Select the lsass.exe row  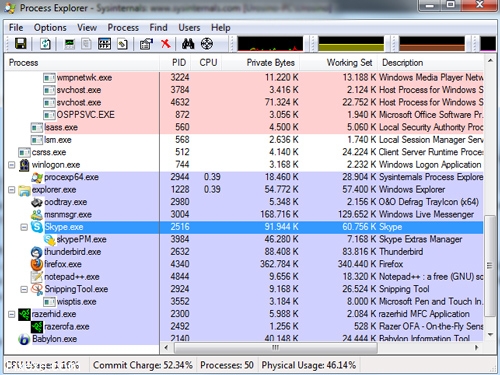point(244,127)
